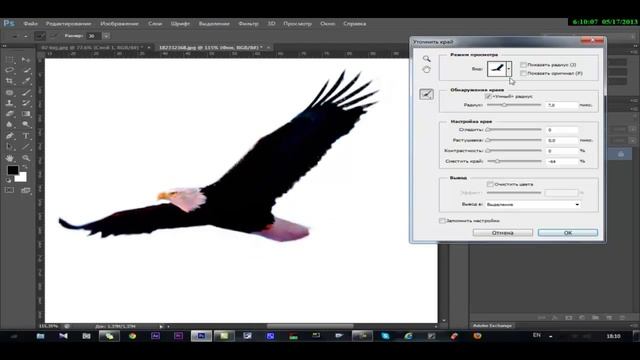Enable Показать оригинал (P) checkbox
Image resolution: width=640 pixels, height=360 pixels.
[x=523, y=73]
